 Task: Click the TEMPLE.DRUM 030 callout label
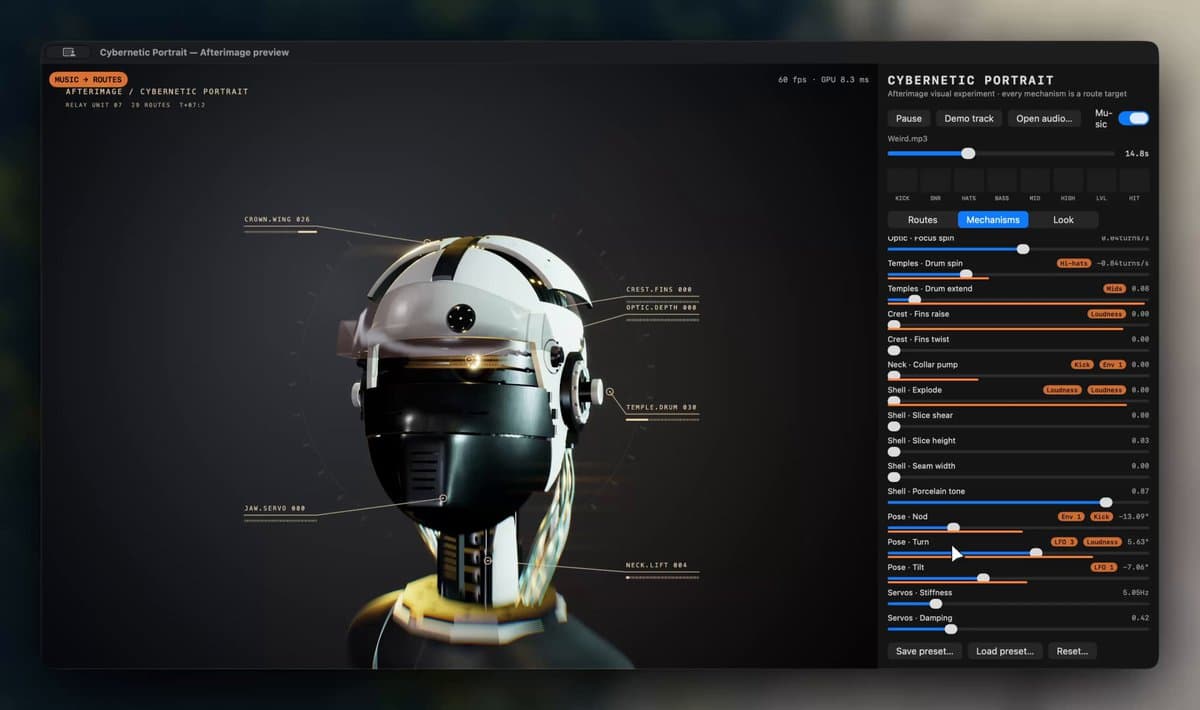point(661,408)
